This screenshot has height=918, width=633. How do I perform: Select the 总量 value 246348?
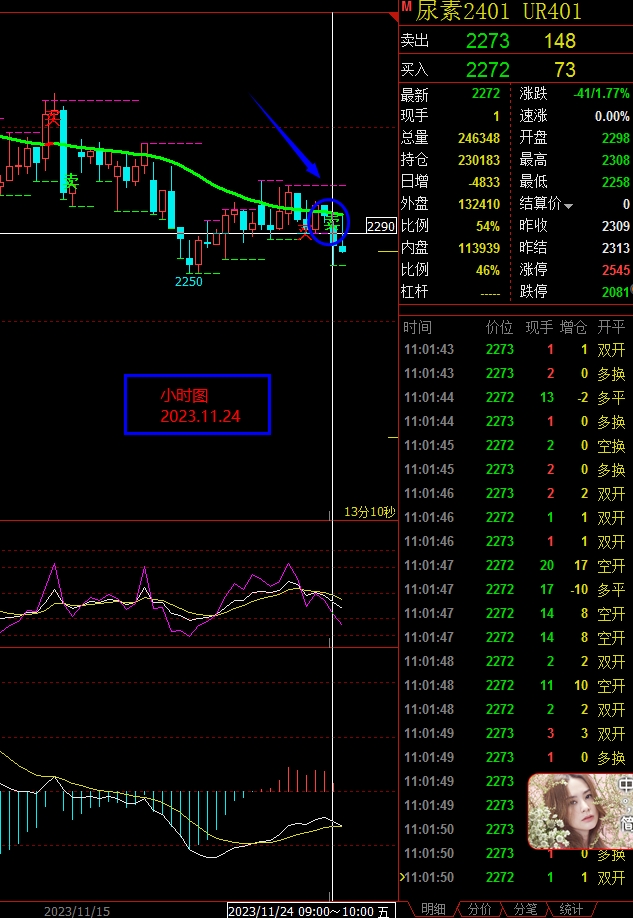(x=478, y=138)
